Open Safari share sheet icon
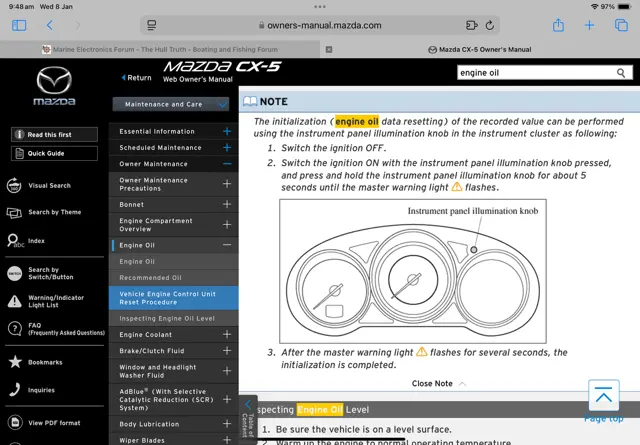The width and height of the screenshot is (640, 445). [558, 25]
